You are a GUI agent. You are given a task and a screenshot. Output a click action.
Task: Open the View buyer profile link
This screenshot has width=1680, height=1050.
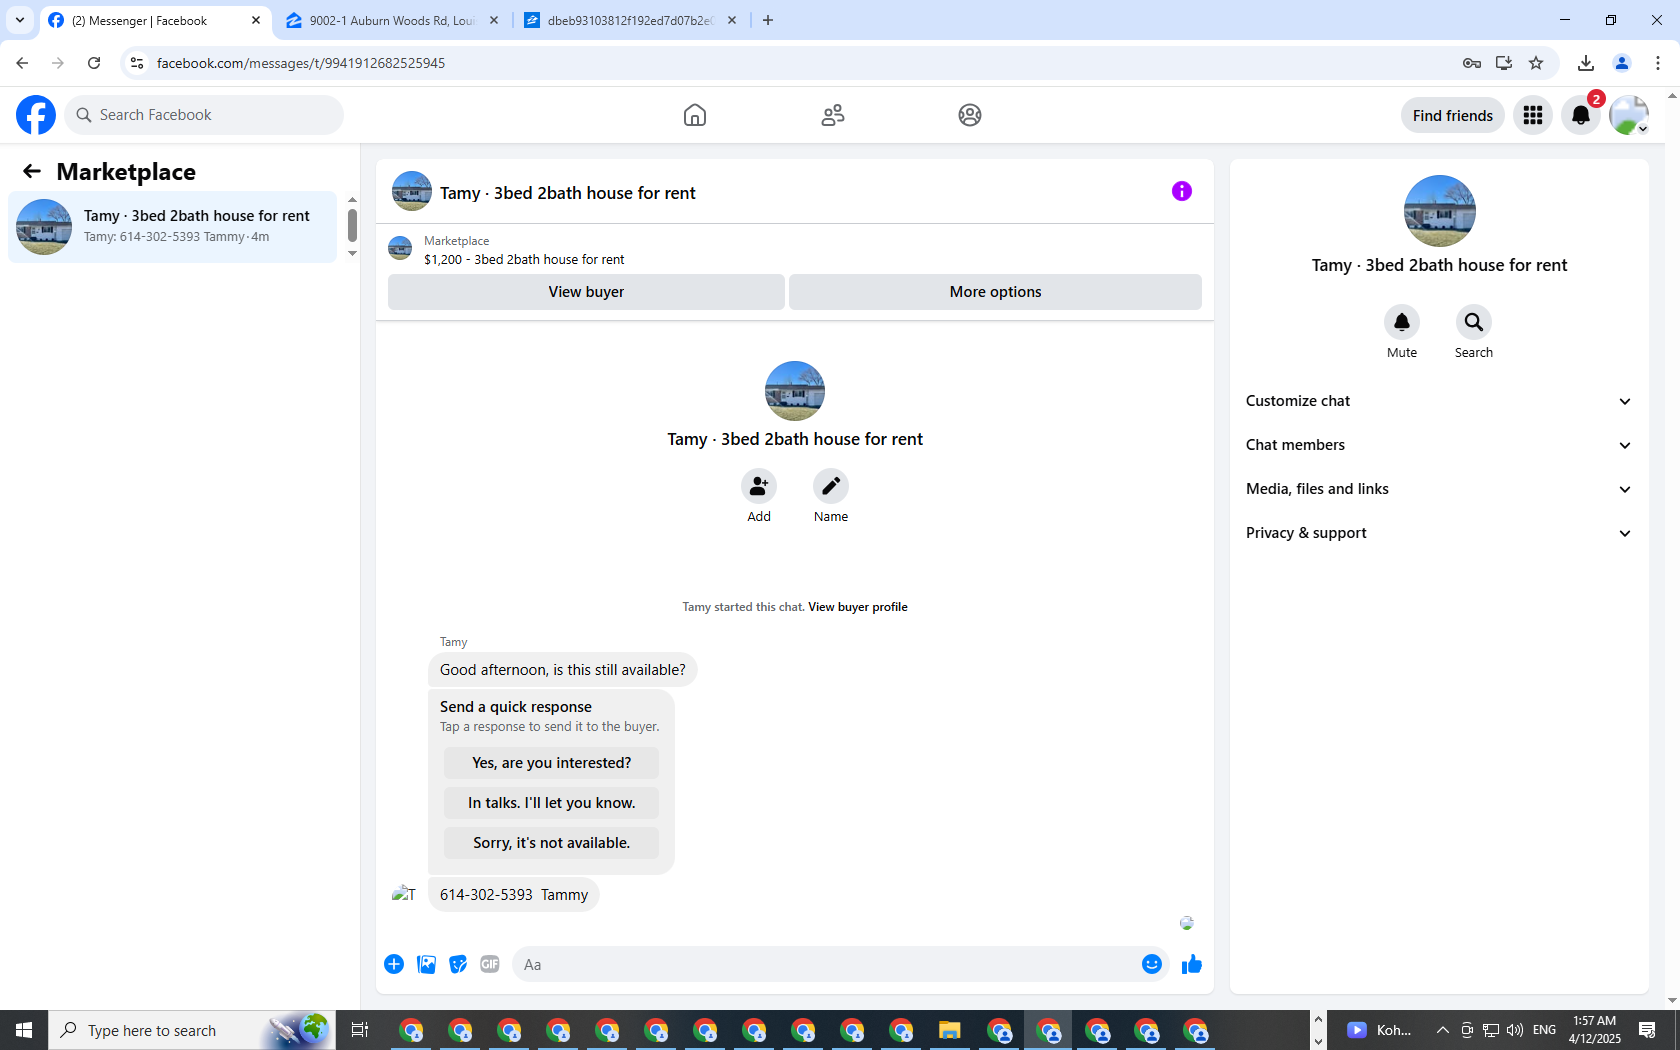[858, 607]
